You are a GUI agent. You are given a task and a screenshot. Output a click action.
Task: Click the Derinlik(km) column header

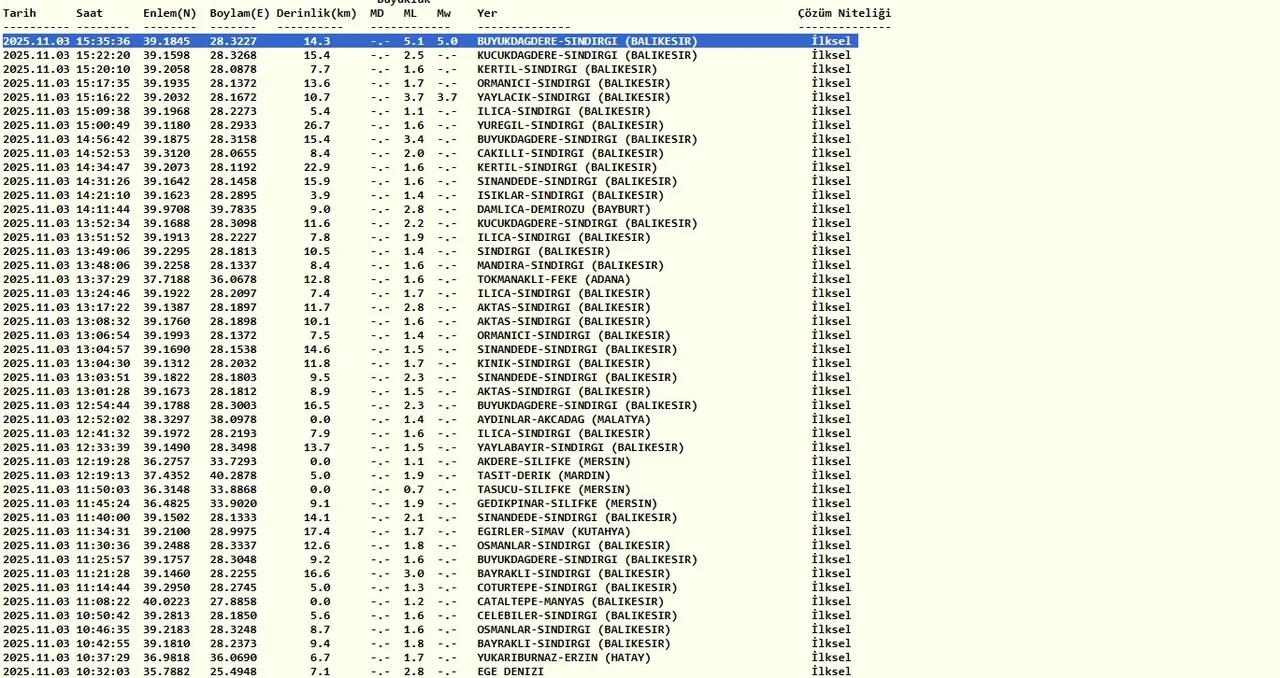tap(316, 13)
